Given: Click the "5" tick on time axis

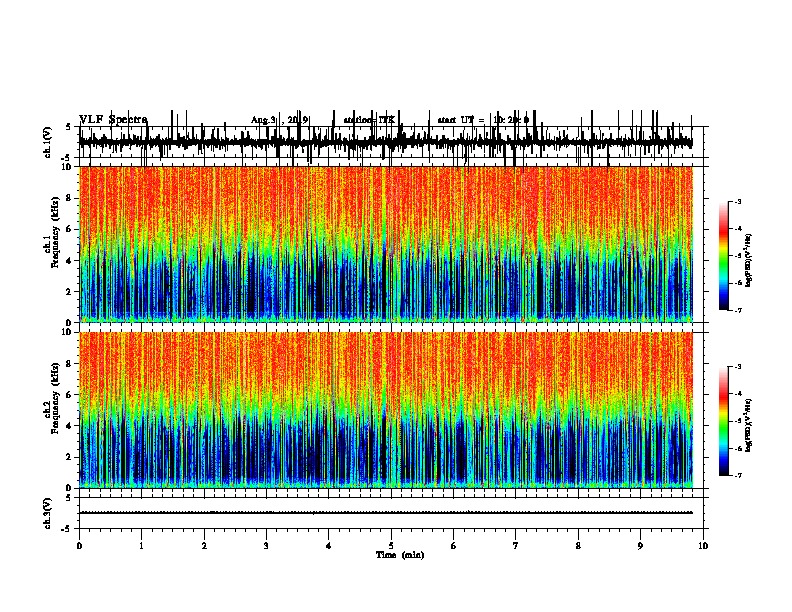Looking at the screenshot, I should click(x=391, y=546).
